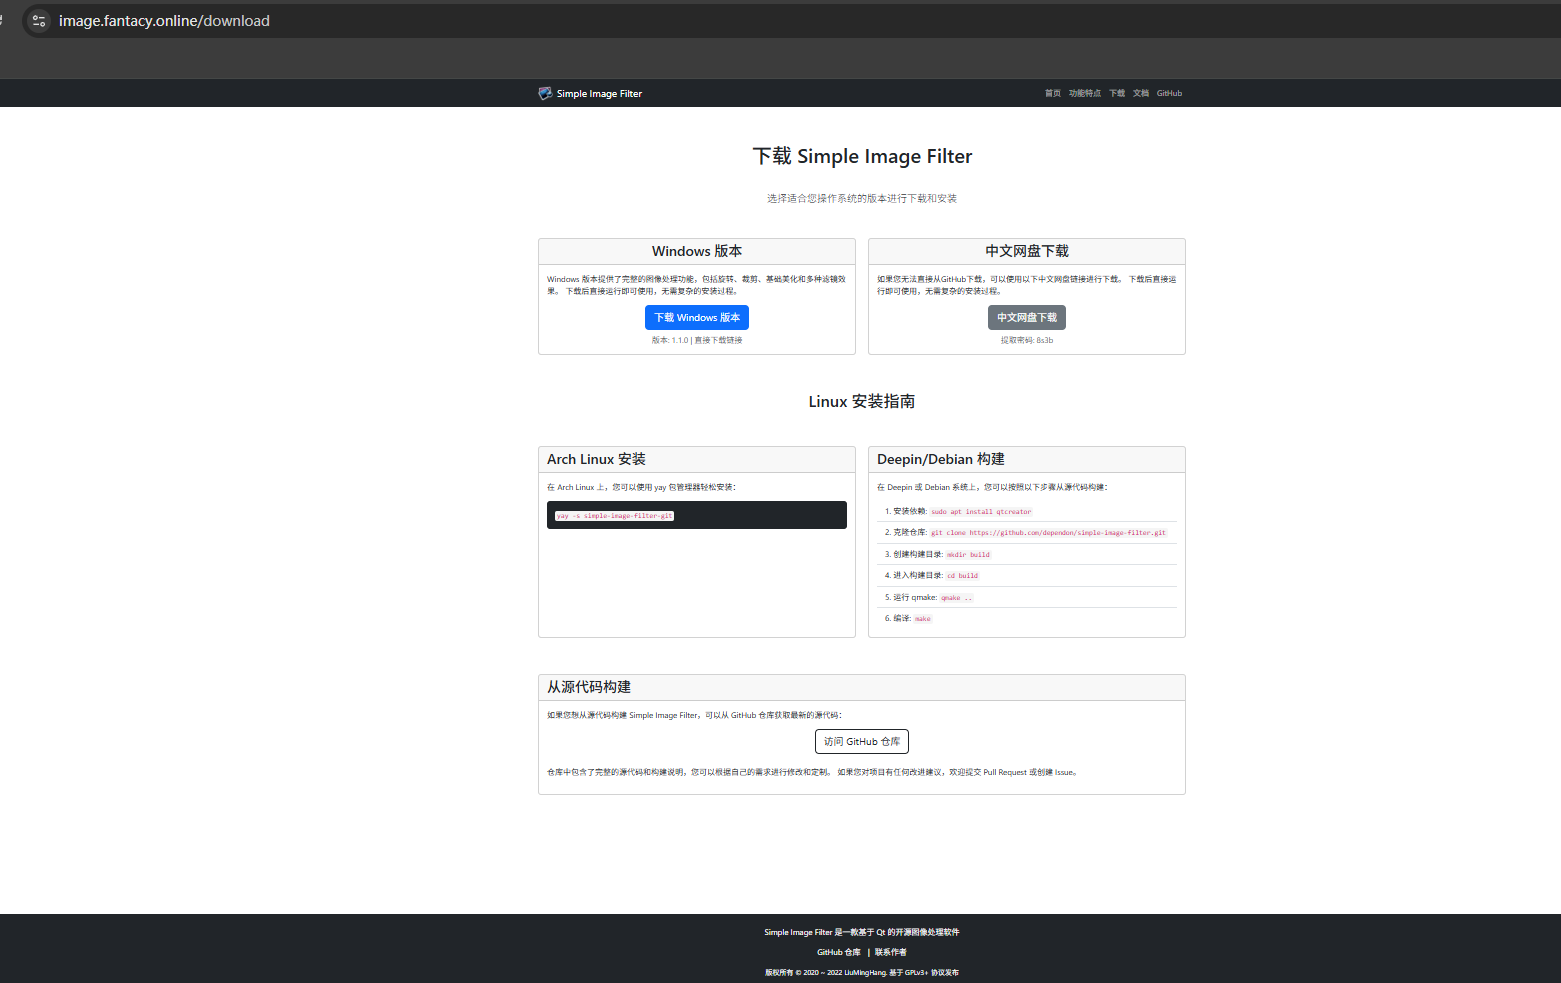Click the 版本: 1.1.0 | 直接下载链接 text

pyautogui.click(x=697, y=340)
